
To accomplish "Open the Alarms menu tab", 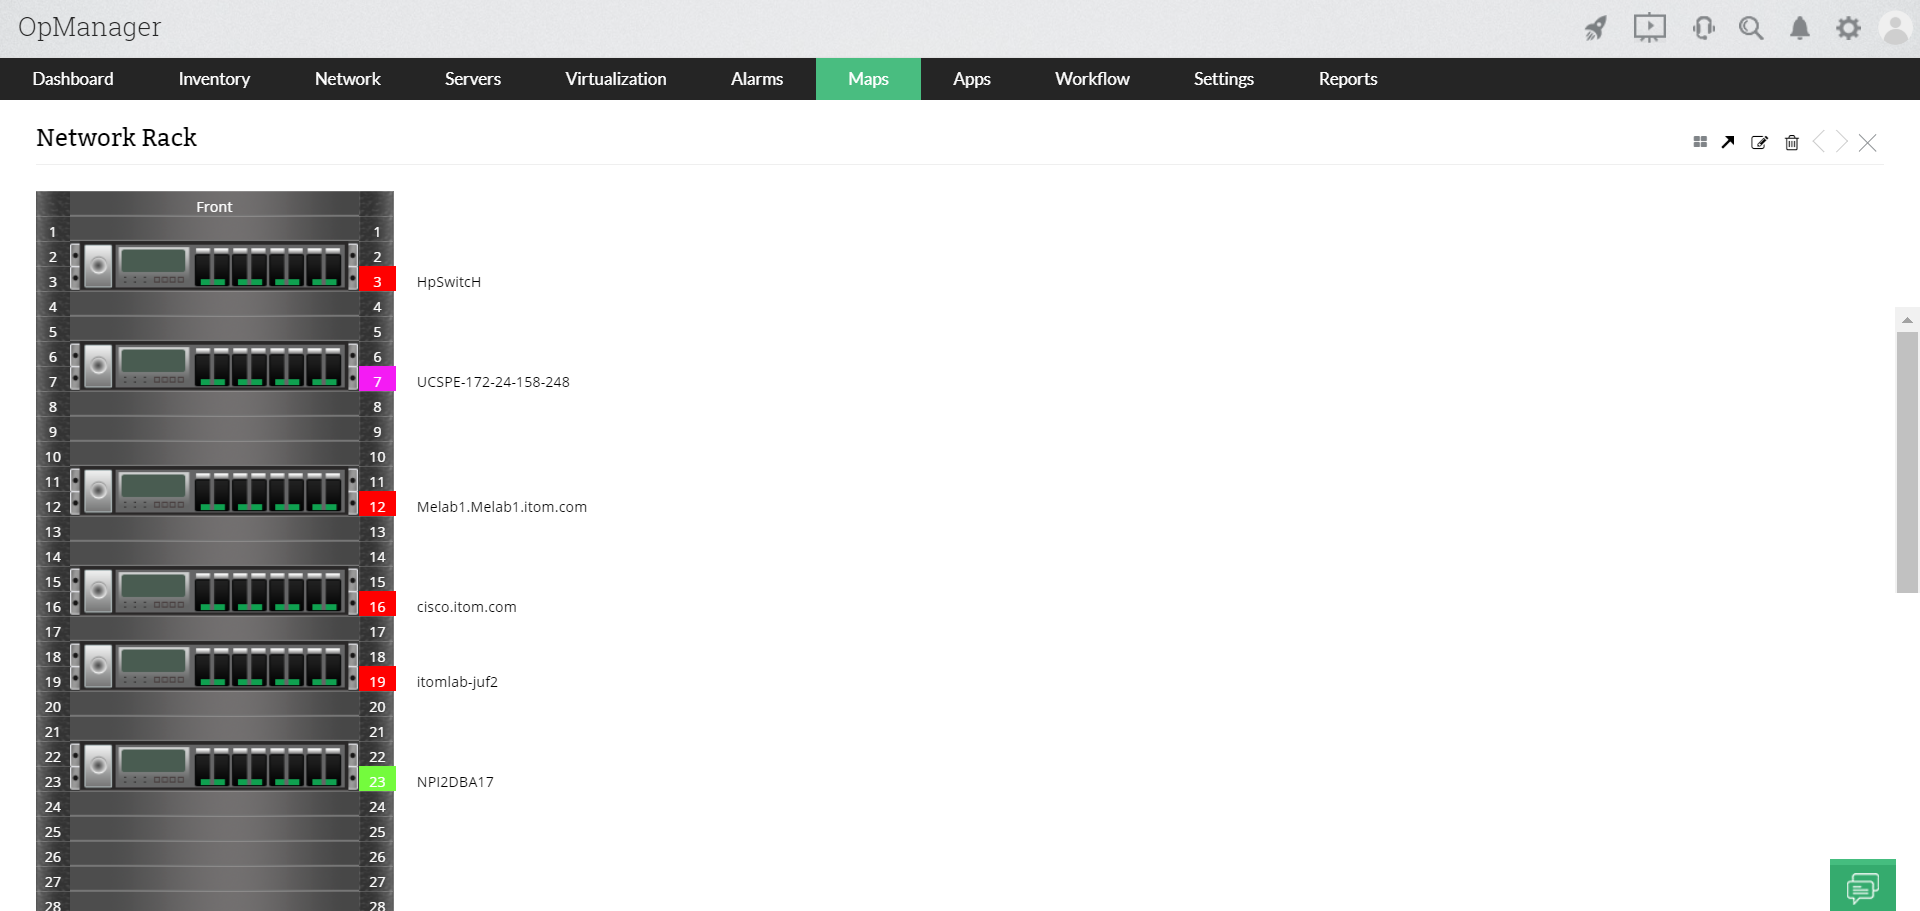I will click(x=756, y=79).
